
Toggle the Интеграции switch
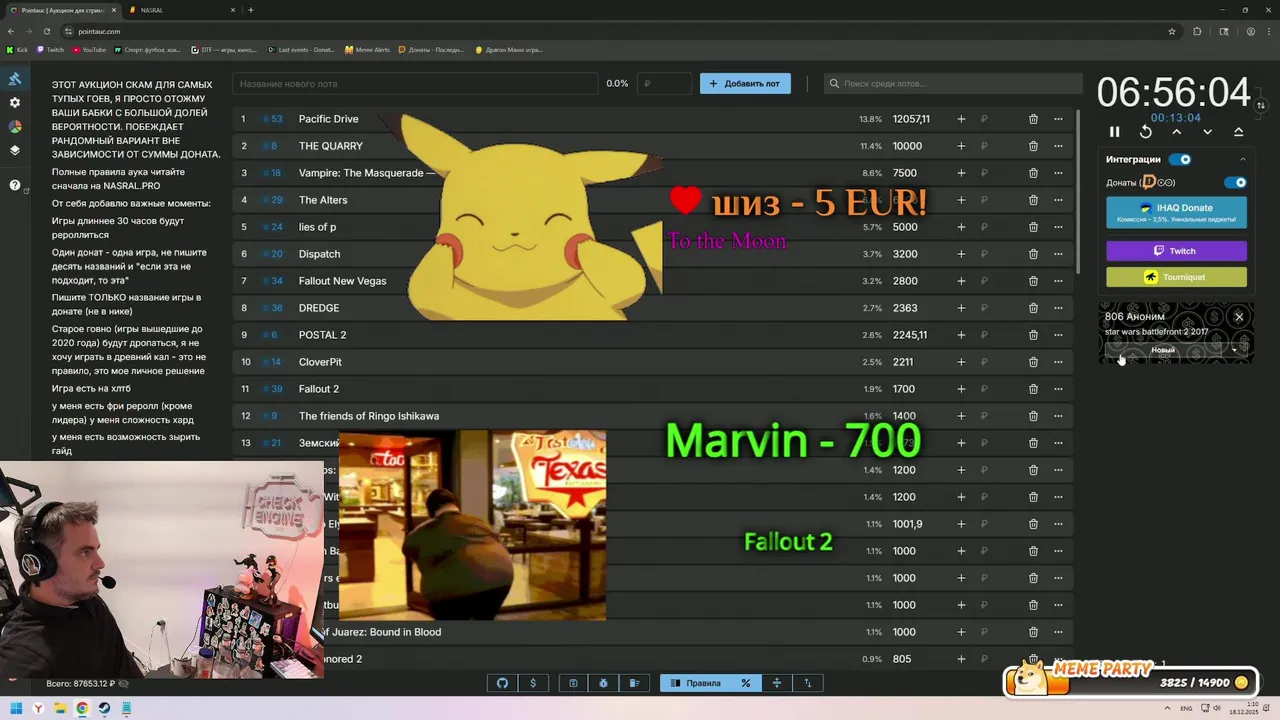[x=1180, y=159]
